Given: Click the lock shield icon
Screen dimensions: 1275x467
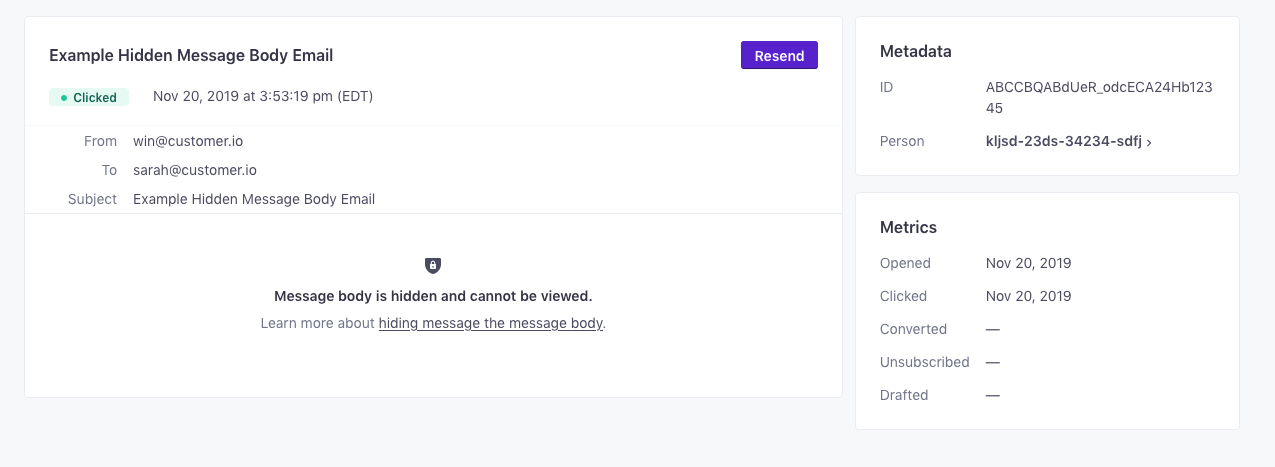Looking at the screenshot, I should pos(433,265).
